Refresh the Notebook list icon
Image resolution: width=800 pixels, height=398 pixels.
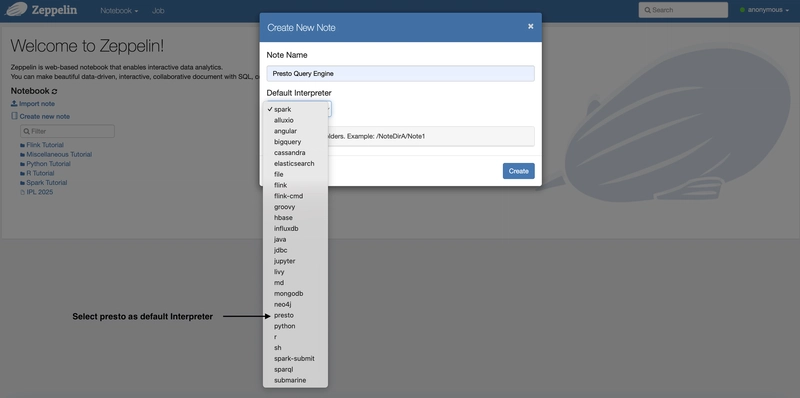55,91
